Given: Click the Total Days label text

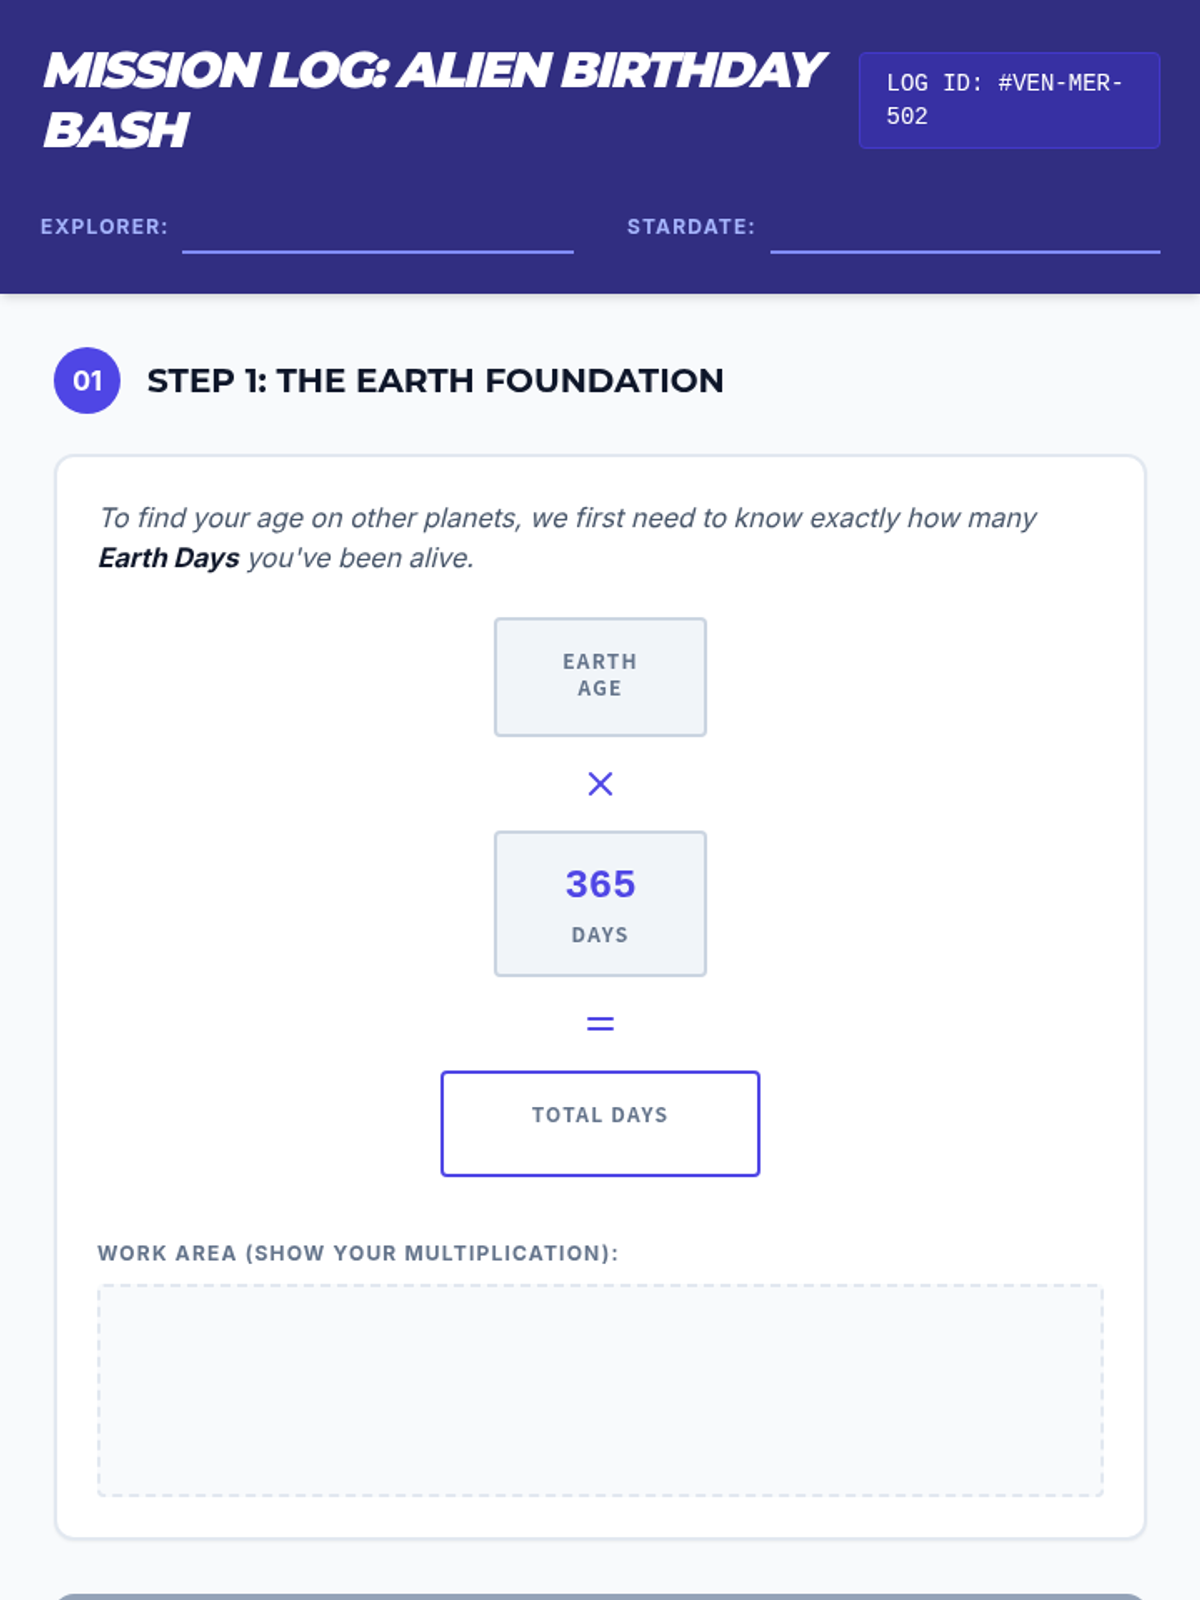Looking at the screenshot, I should (x=600, y=1115).
